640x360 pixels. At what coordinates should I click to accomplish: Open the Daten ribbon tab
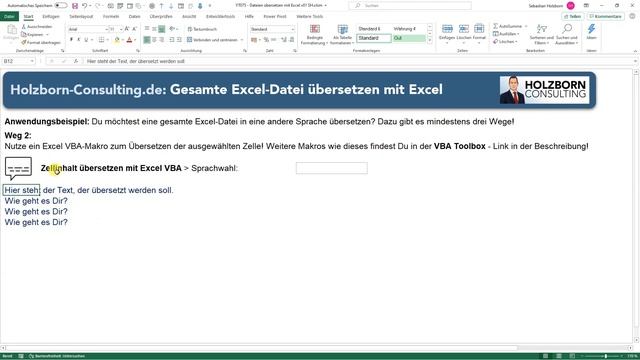[x=134, y=16]
